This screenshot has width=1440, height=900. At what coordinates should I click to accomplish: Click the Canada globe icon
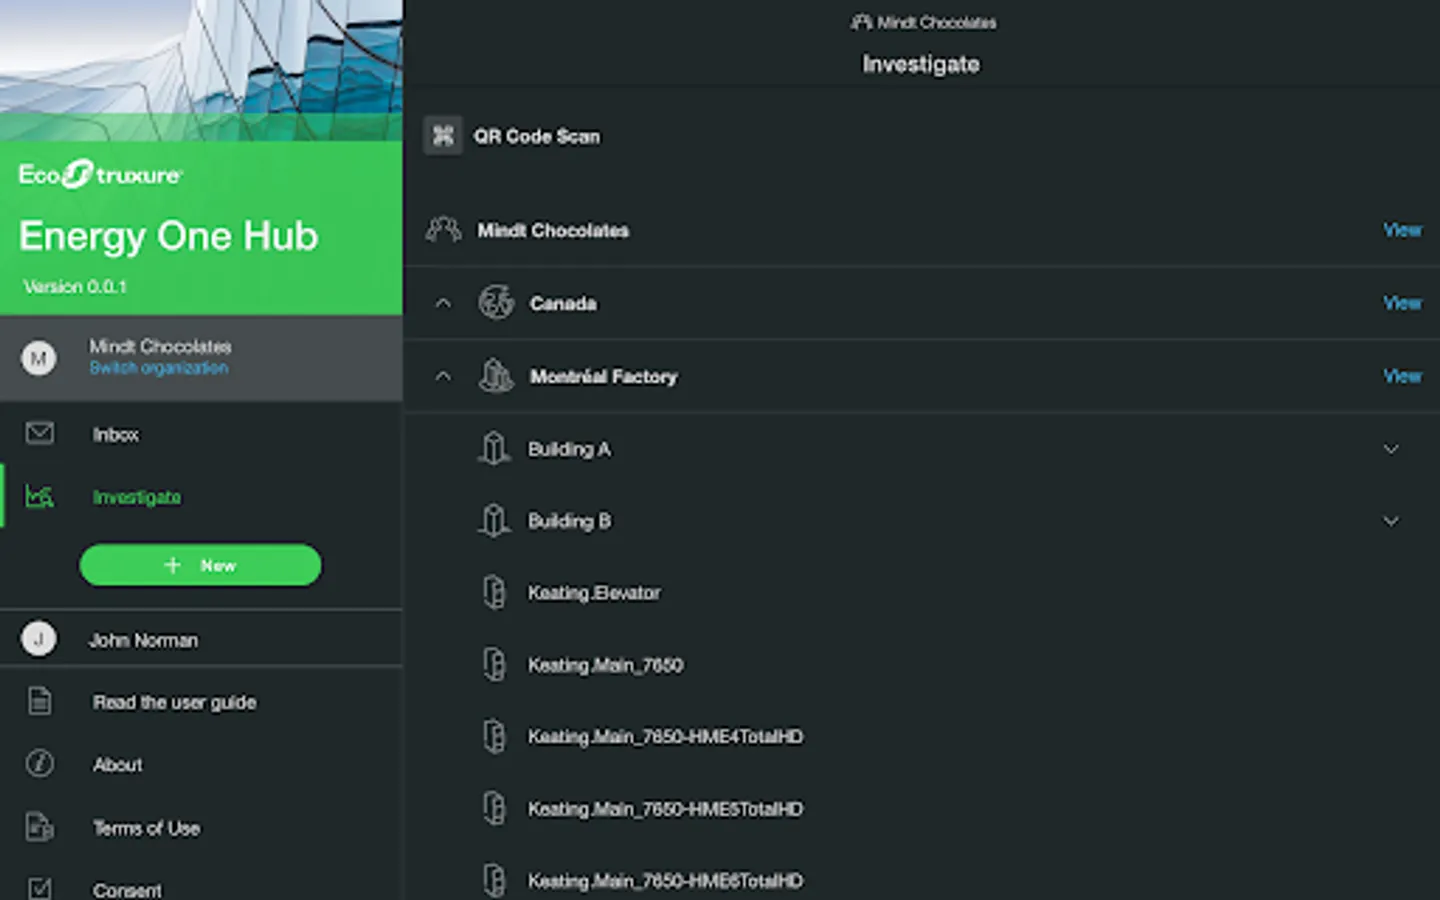[x=496, y=302]
